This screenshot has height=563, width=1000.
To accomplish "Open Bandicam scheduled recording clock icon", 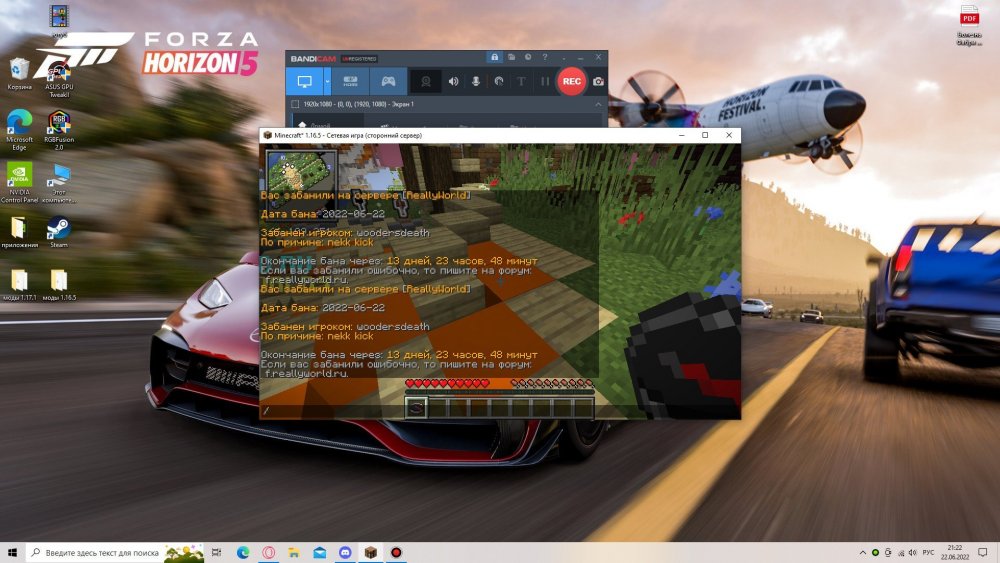I will (x=528, y=57).
